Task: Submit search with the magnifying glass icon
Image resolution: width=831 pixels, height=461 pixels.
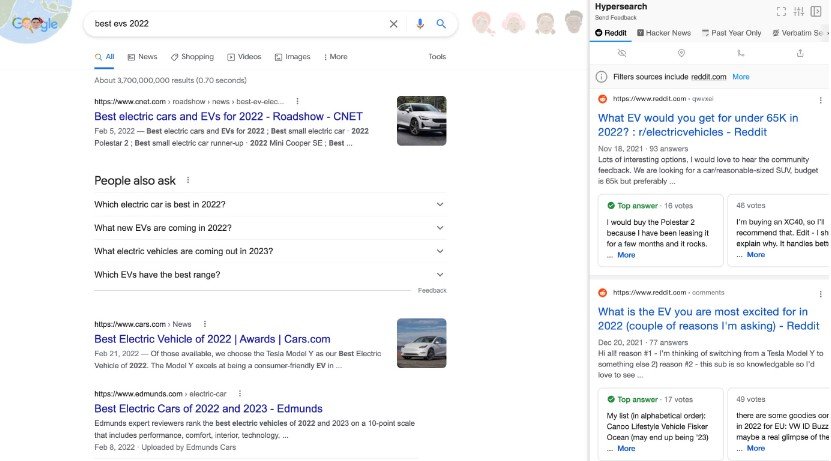Action: pos(441,24)
